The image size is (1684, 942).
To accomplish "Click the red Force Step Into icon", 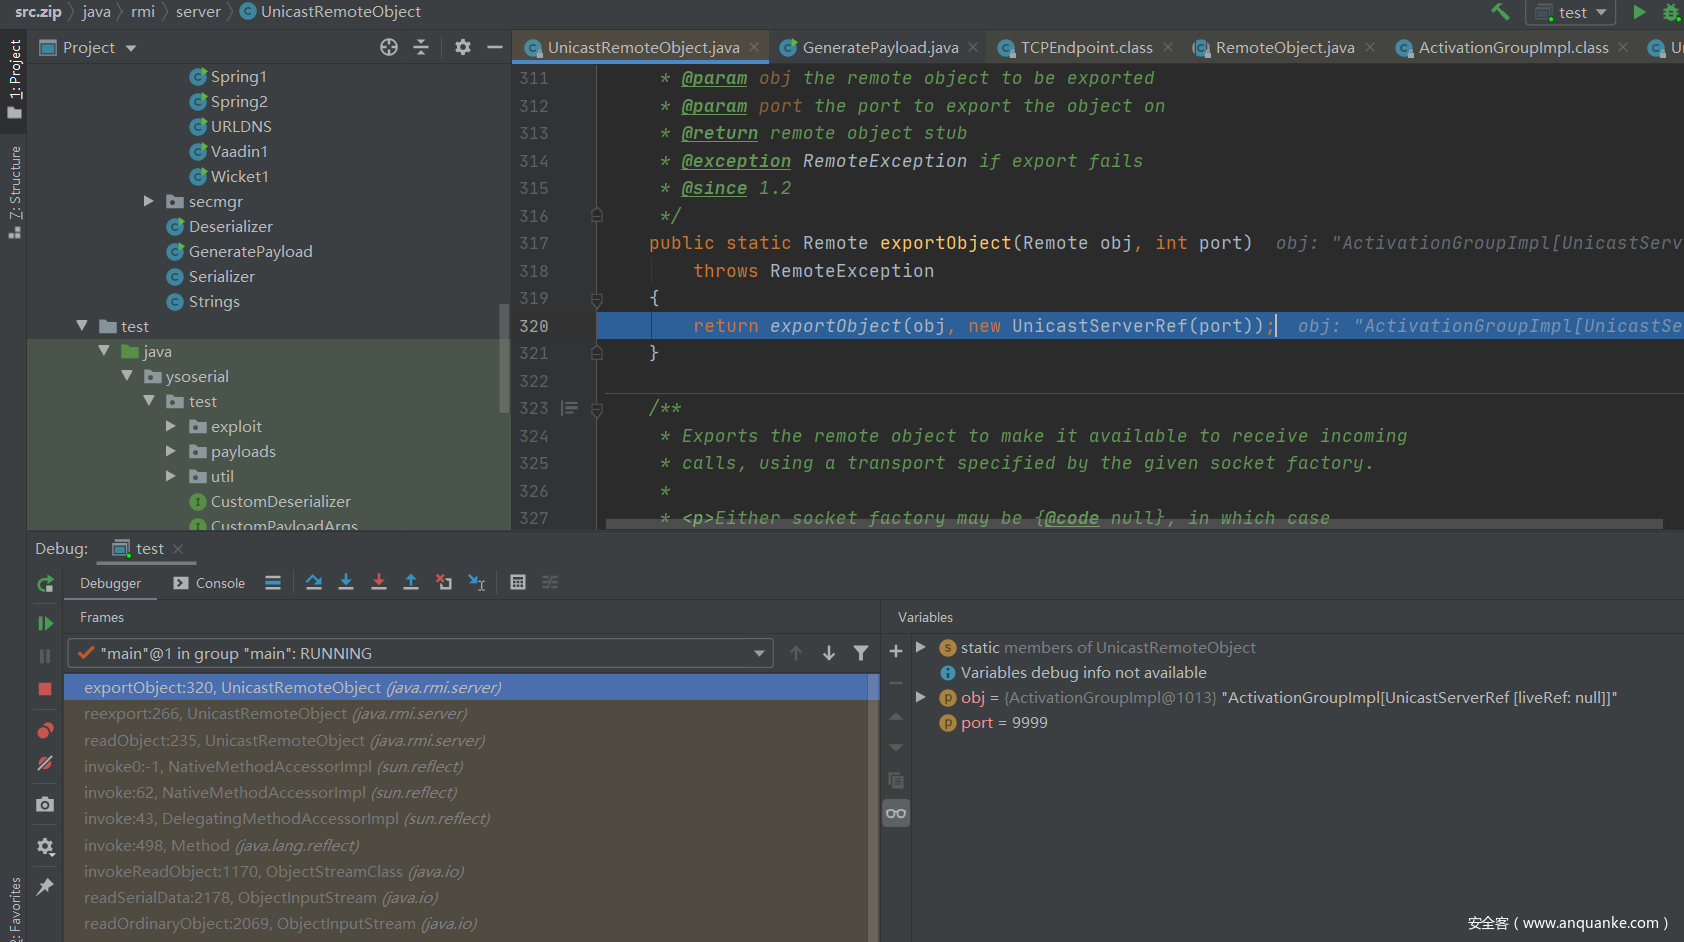I will tap(379, 583).
